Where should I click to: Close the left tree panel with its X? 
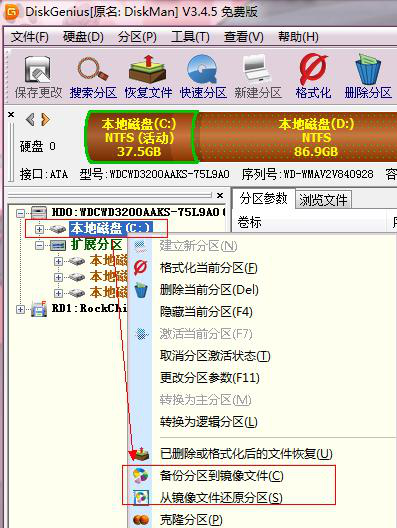coord(220,195)
